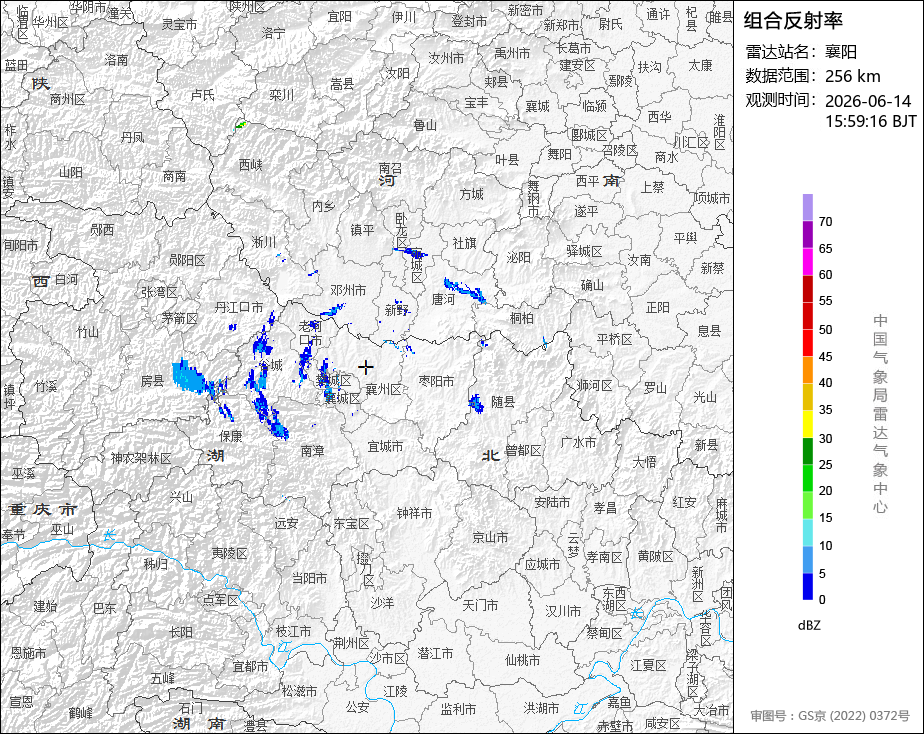Viewport: 924px width, 734px height.
Task: Click the legend value '0'
Action: tap(822, 600)
